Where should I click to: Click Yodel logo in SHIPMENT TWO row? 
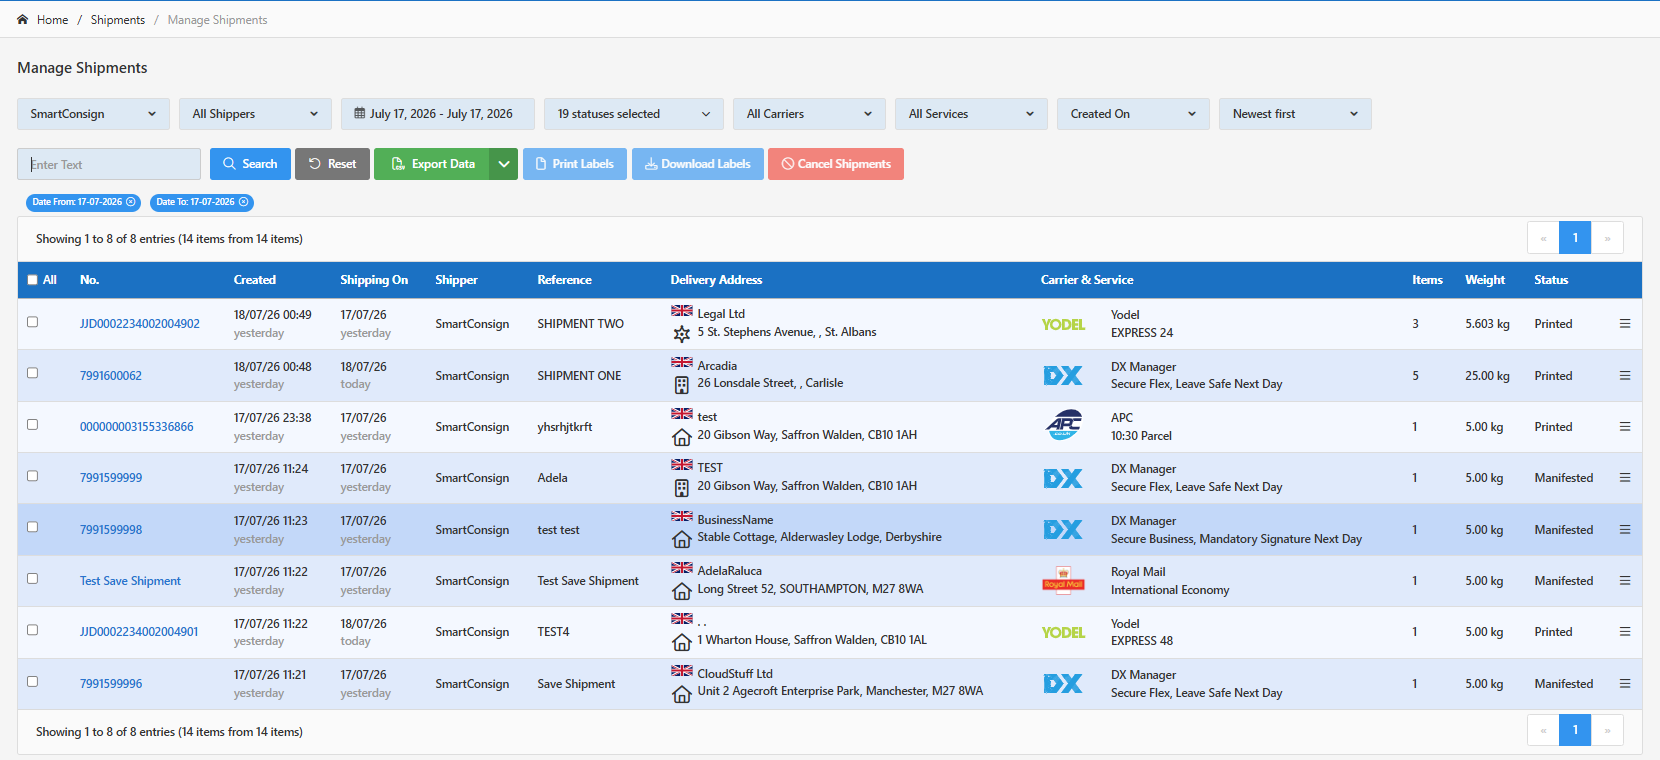point(1063,324)
